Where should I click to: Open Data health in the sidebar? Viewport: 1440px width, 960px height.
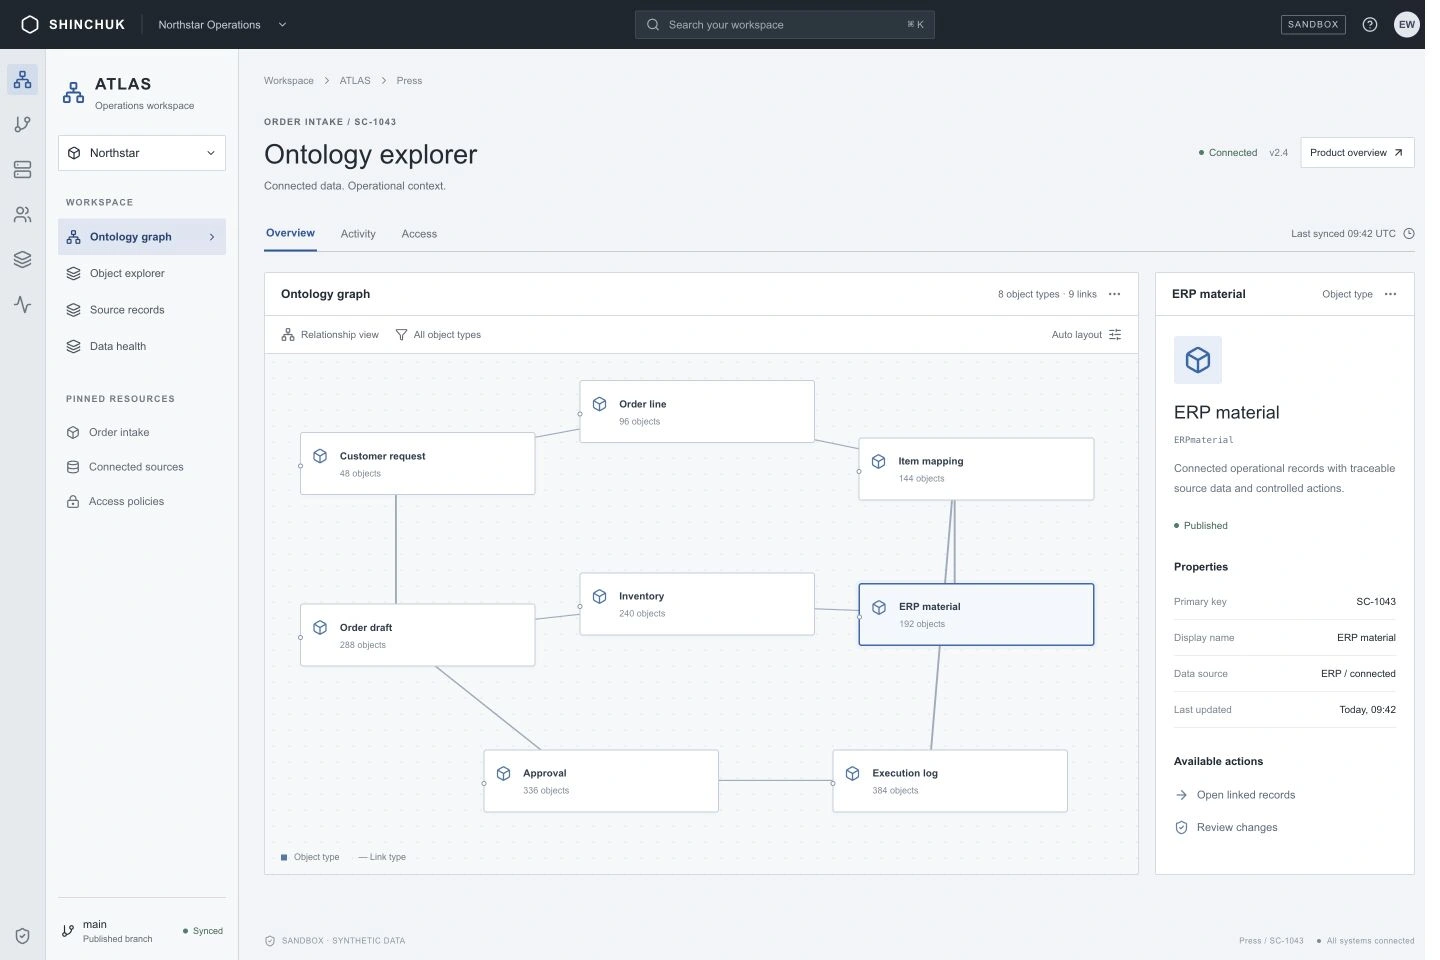(x=142, y=346)
